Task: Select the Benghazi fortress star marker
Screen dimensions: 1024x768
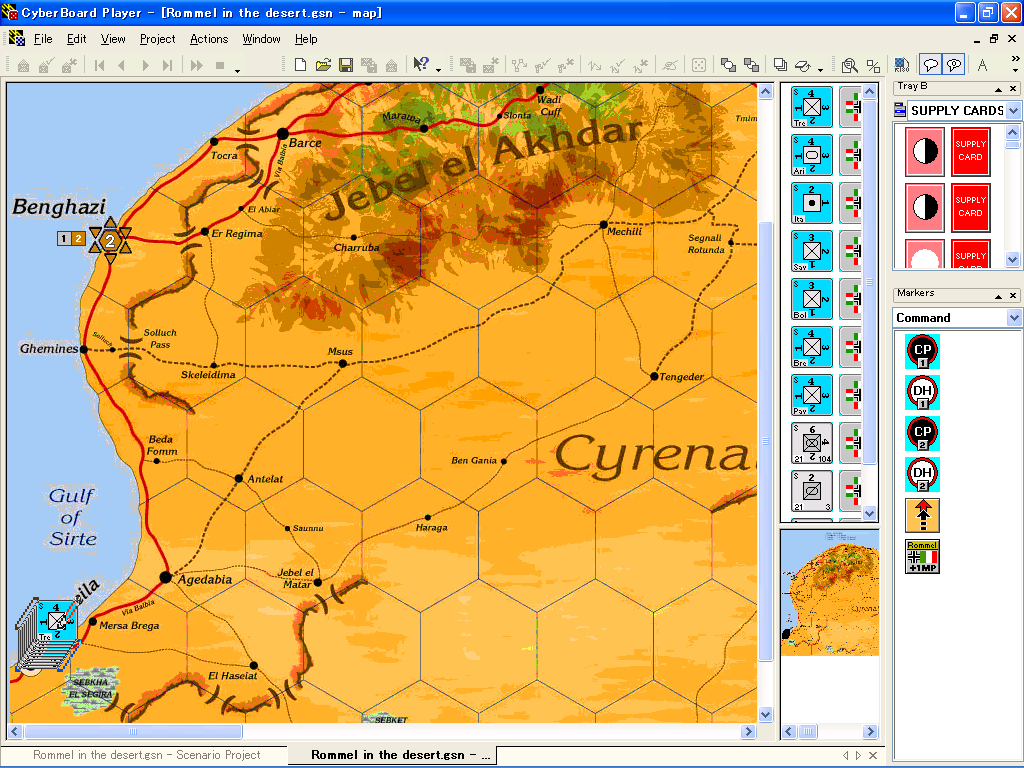Action: [x=110, y=240]
